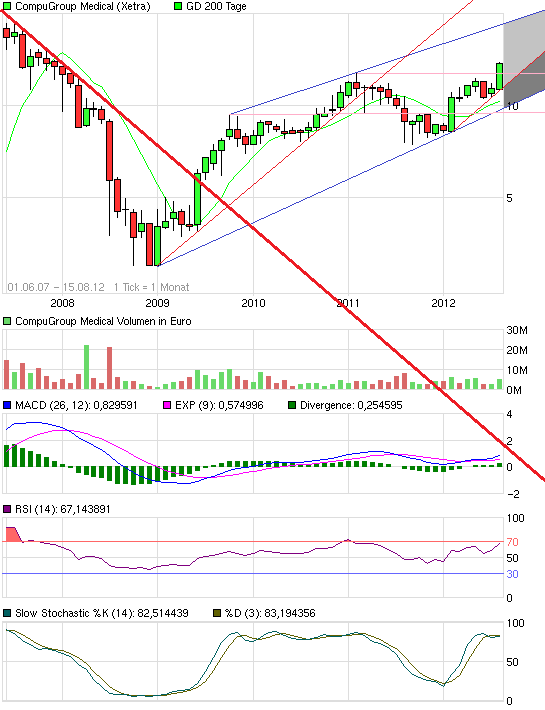This screenshot has width=545, height=710.
Task: Click the volume axis label 30M
Action: (x=517, y=330)
